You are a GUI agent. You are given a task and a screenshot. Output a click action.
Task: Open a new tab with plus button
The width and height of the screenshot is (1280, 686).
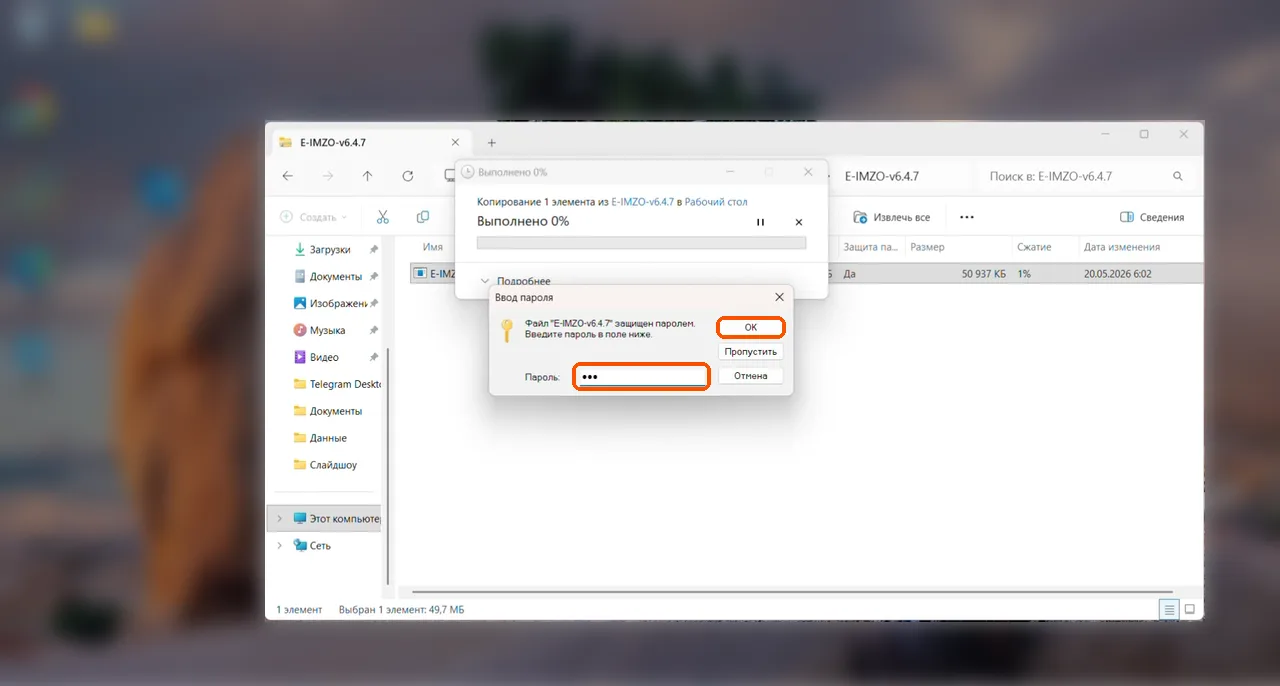491,143
